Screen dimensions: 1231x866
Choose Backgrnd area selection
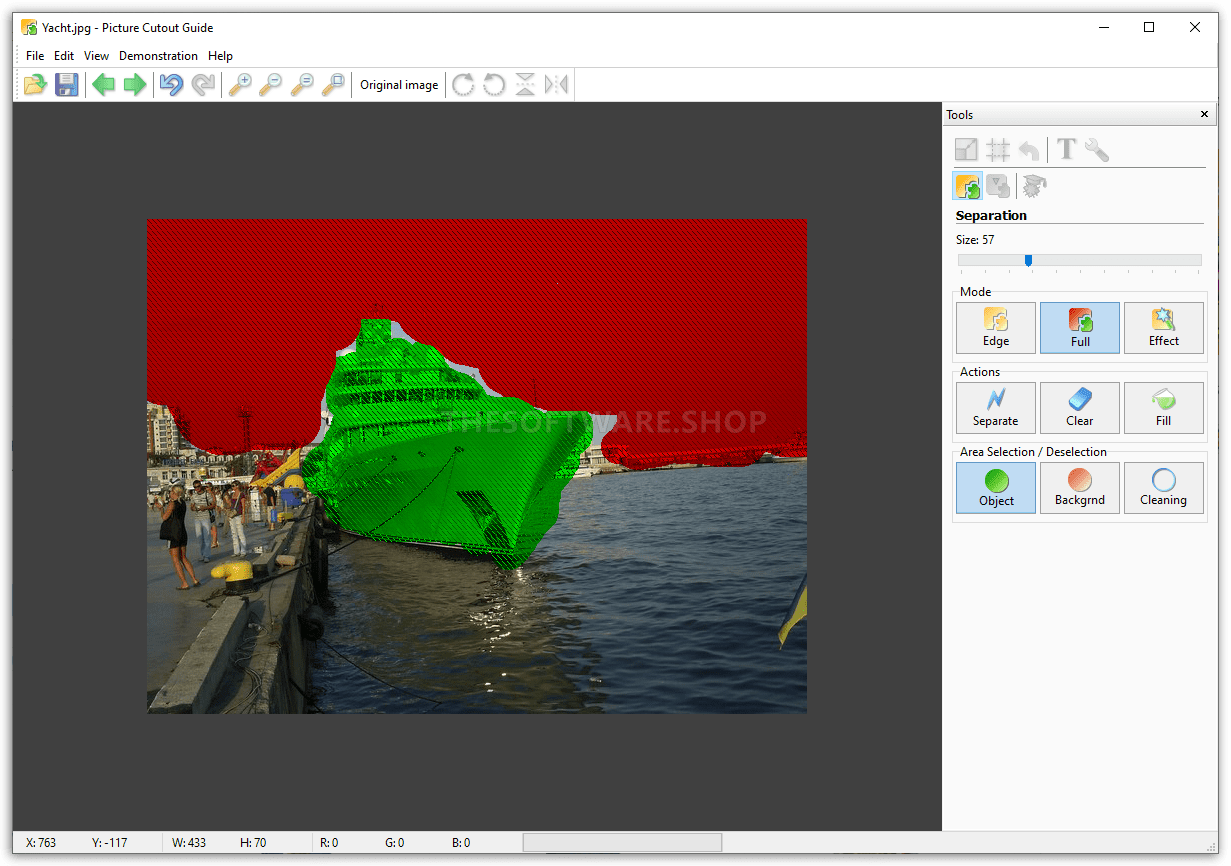click(1080, 488)
